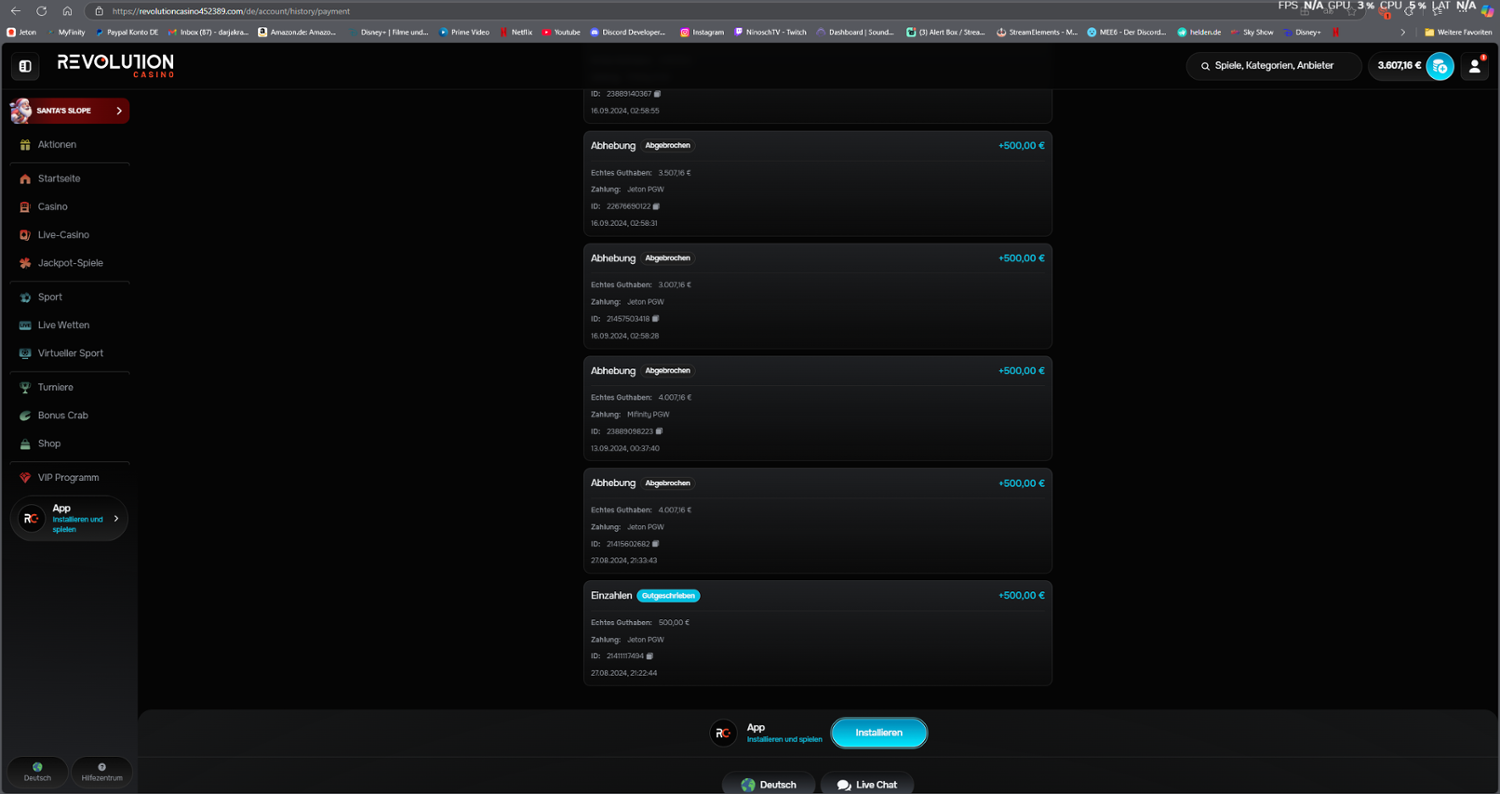Click the Installieren button
Viewport: 1500px width, 794px height.
click(x=878, y=733)
